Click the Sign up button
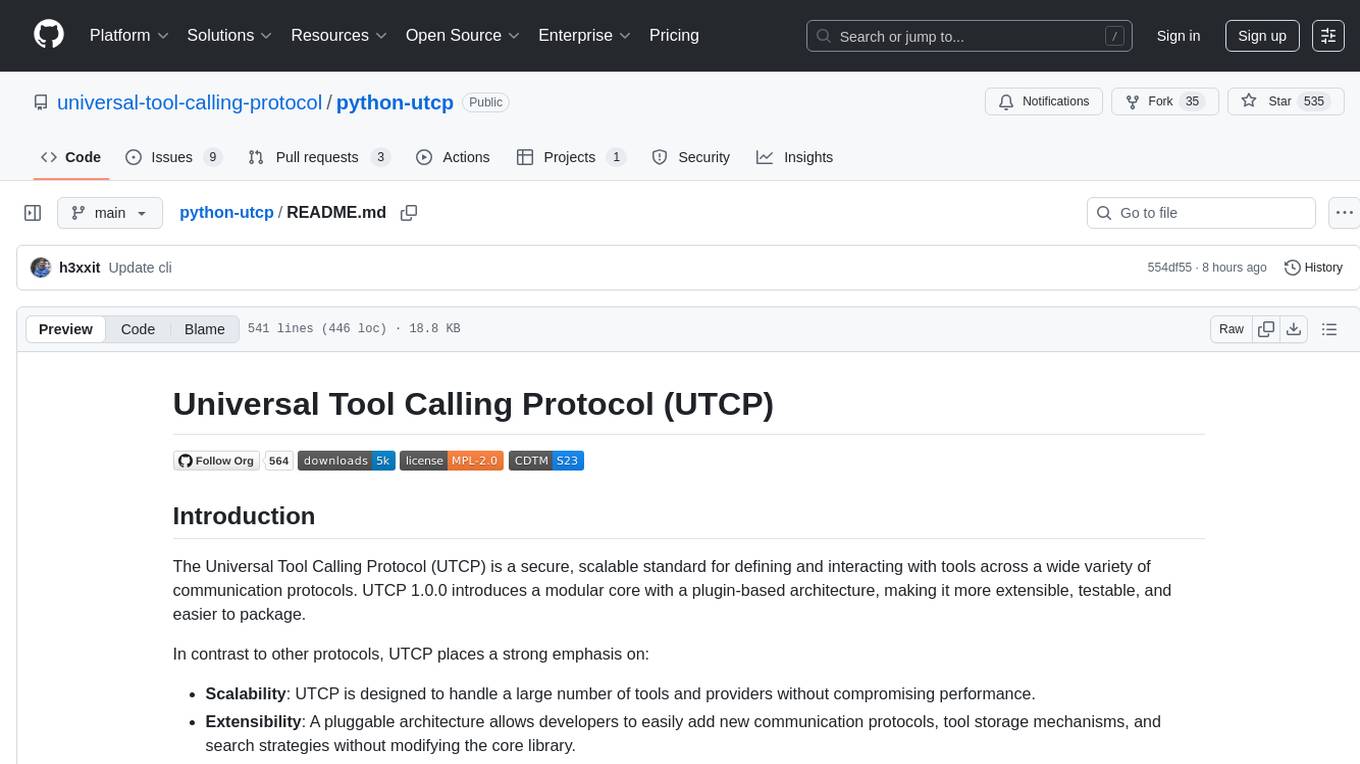The width and height of the screenshot is (1360, 764). coord(1262,36)
